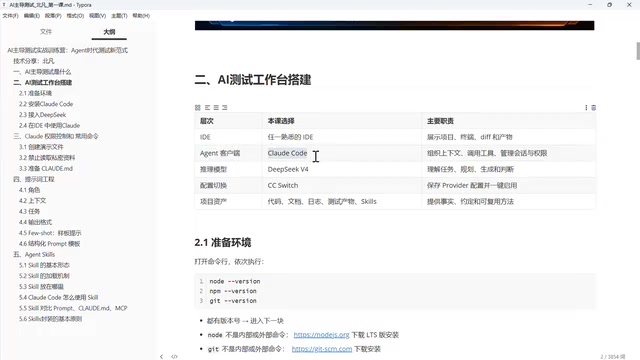Go to outline entry 2.3 接入DeepSeek
Screen dimensions: 640x360
(42, 115)
